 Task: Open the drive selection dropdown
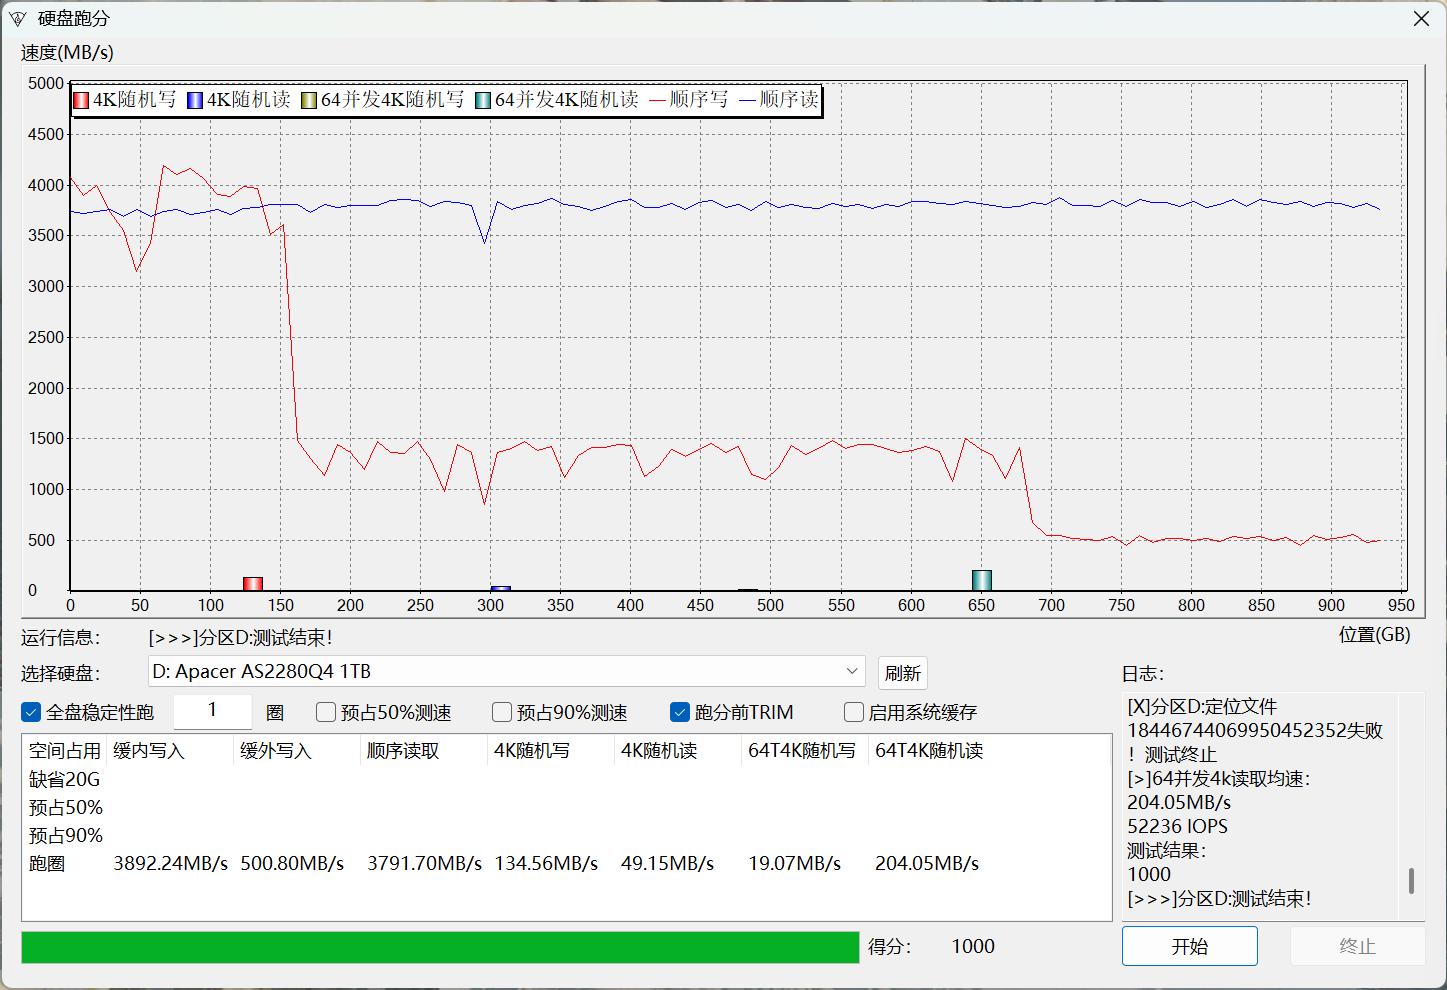click(x=851, y=671)
